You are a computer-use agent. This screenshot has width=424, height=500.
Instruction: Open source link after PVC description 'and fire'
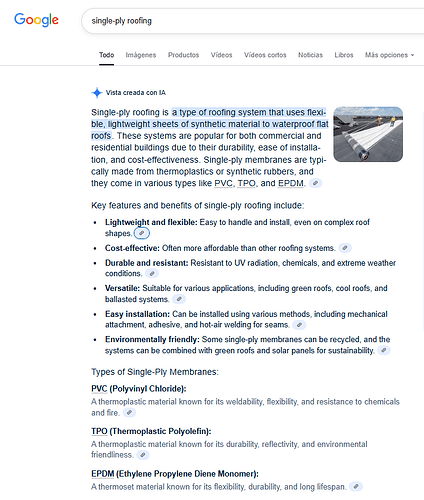pos(129,413)
